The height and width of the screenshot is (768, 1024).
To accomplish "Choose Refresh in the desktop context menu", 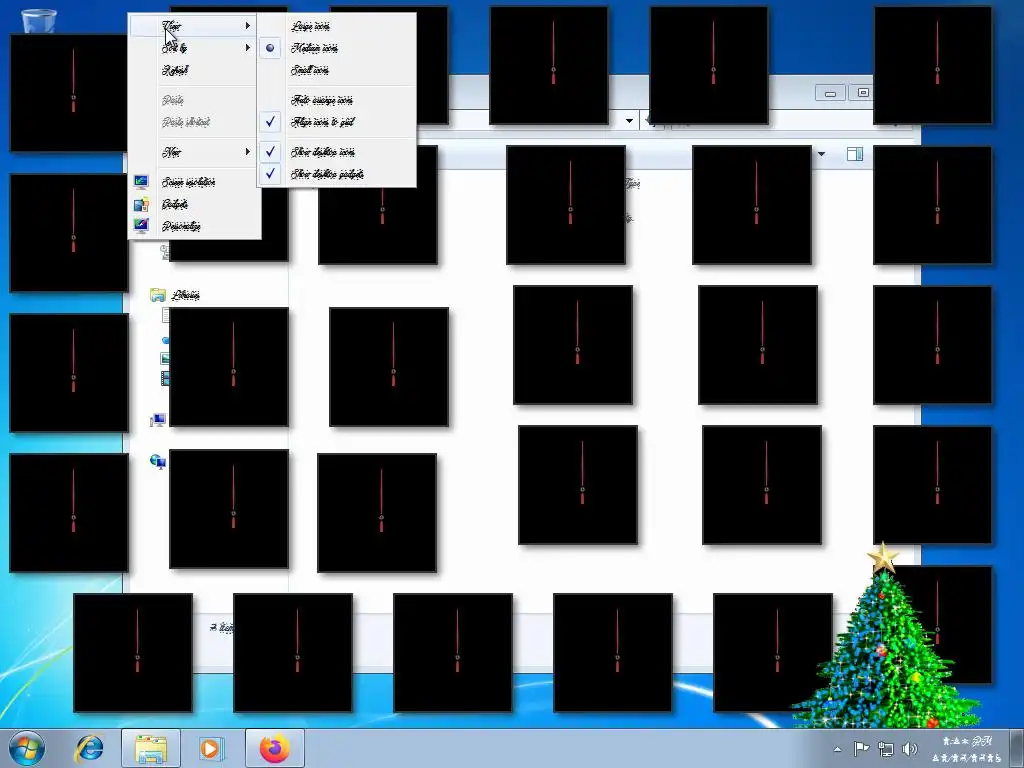I will [x=193, y=70].
